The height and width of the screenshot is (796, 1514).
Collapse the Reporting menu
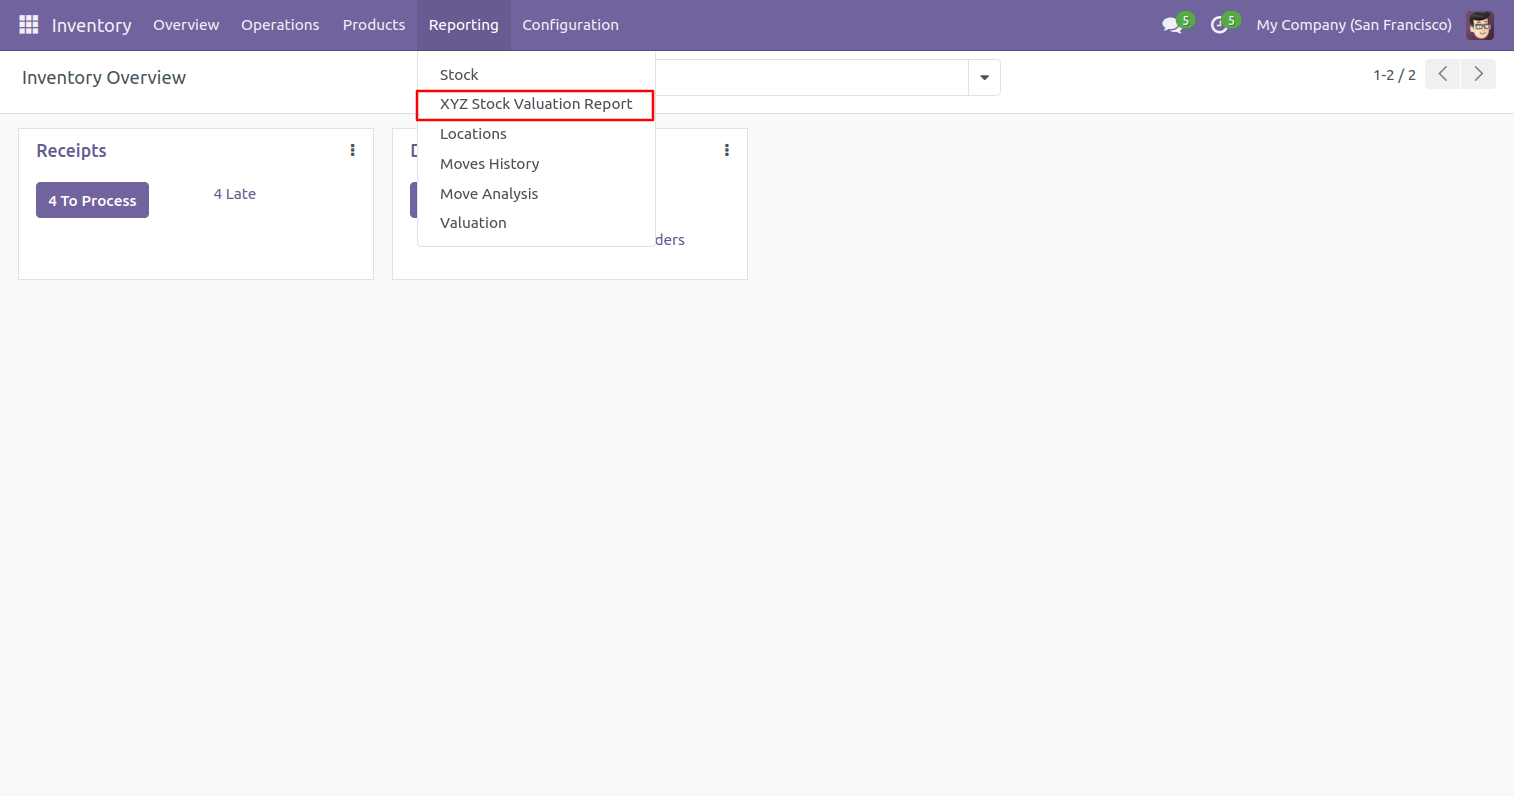[464, 25]
